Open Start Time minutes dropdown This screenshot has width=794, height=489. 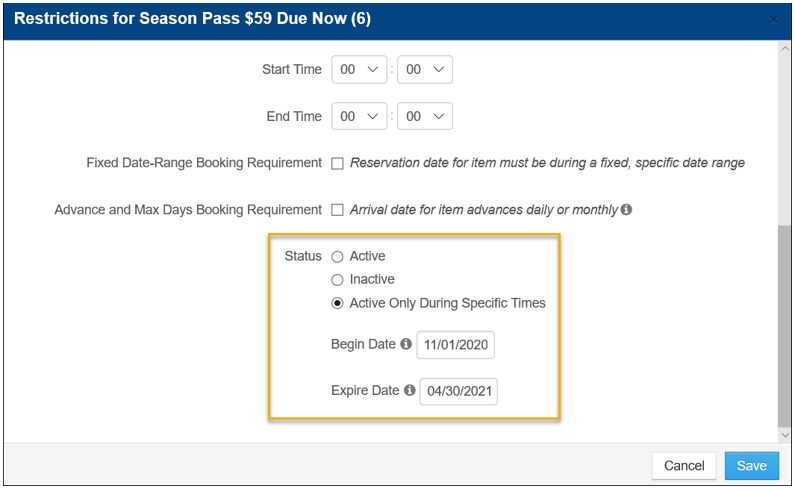425,69
